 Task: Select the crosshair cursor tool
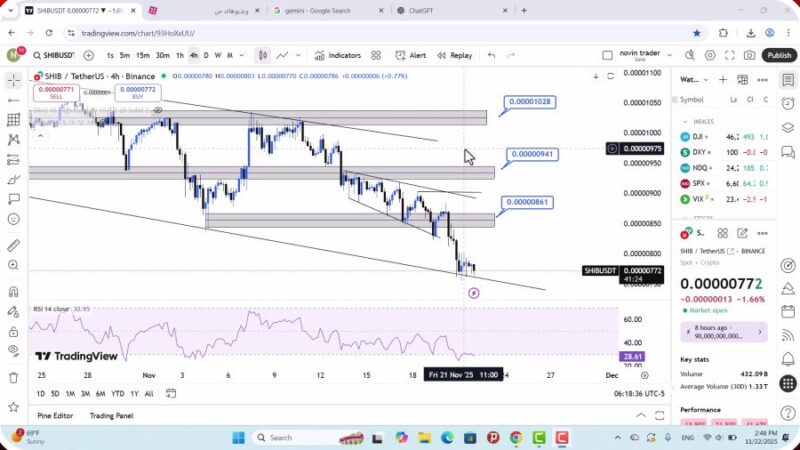(x=13, y=79)
